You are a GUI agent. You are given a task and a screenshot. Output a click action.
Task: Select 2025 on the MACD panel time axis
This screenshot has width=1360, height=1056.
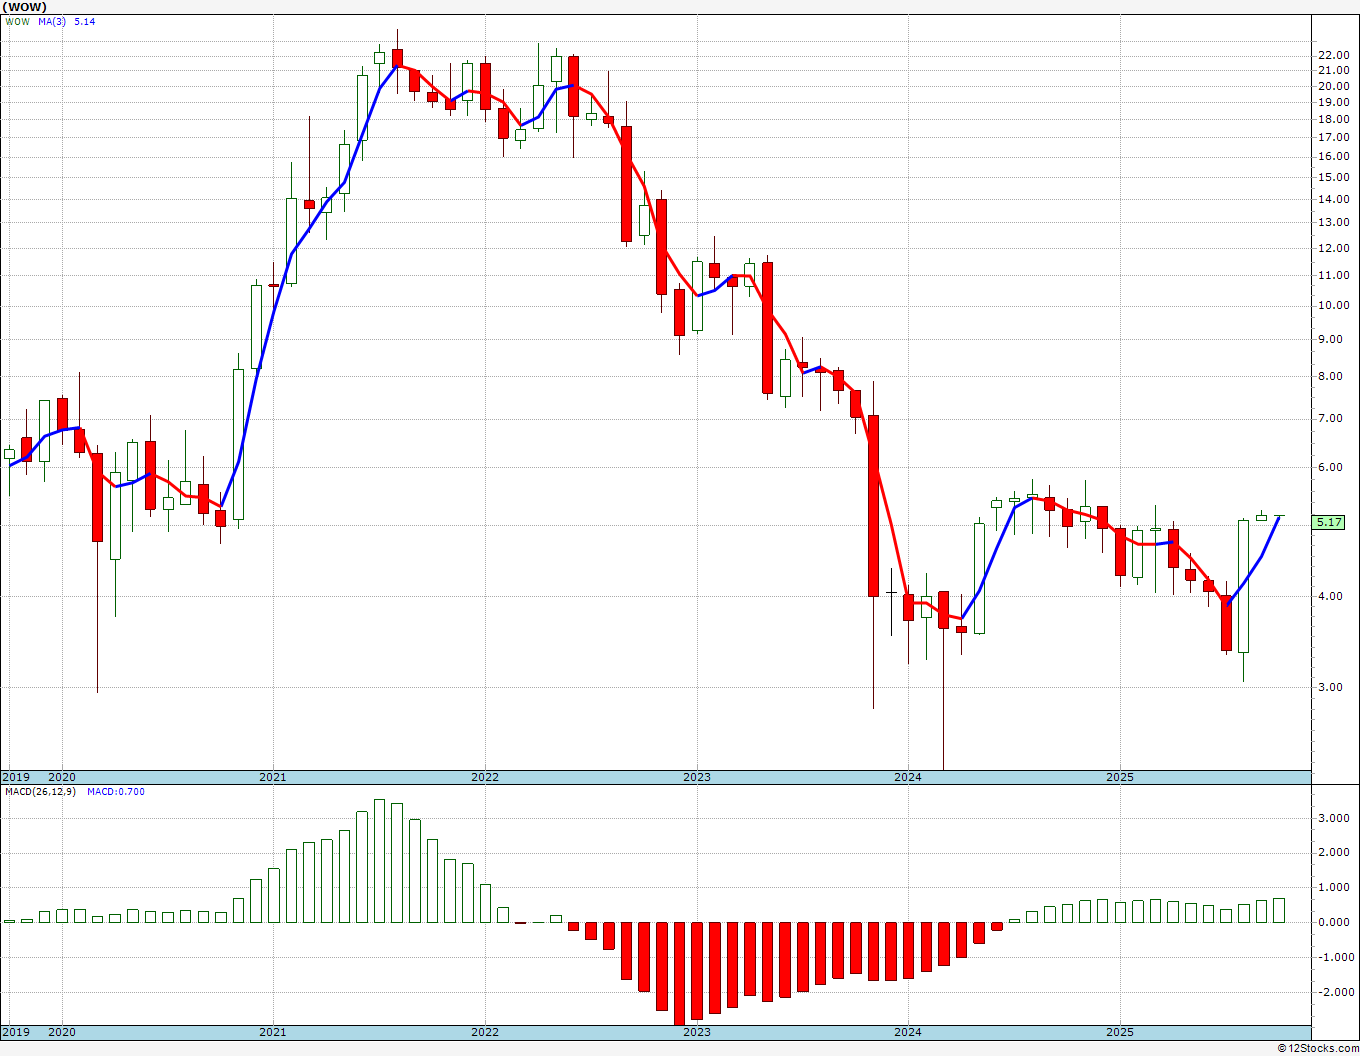click(1120, 1032)
